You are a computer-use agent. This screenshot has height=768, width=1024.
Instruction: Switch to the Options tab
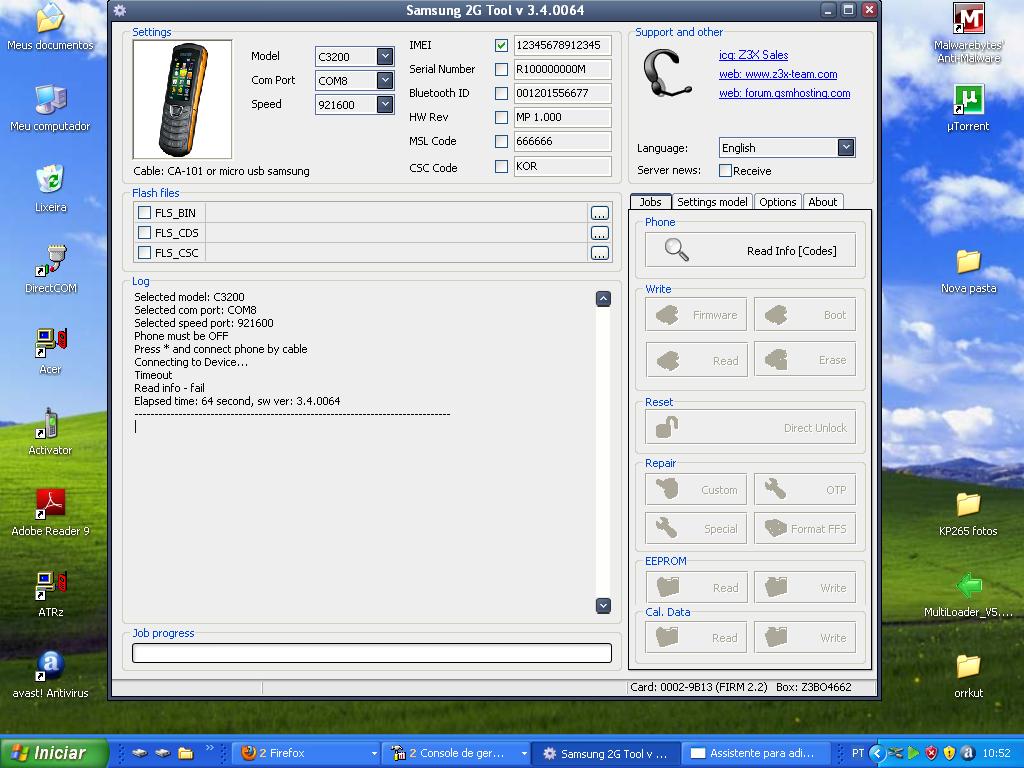(x=777, y=202)
